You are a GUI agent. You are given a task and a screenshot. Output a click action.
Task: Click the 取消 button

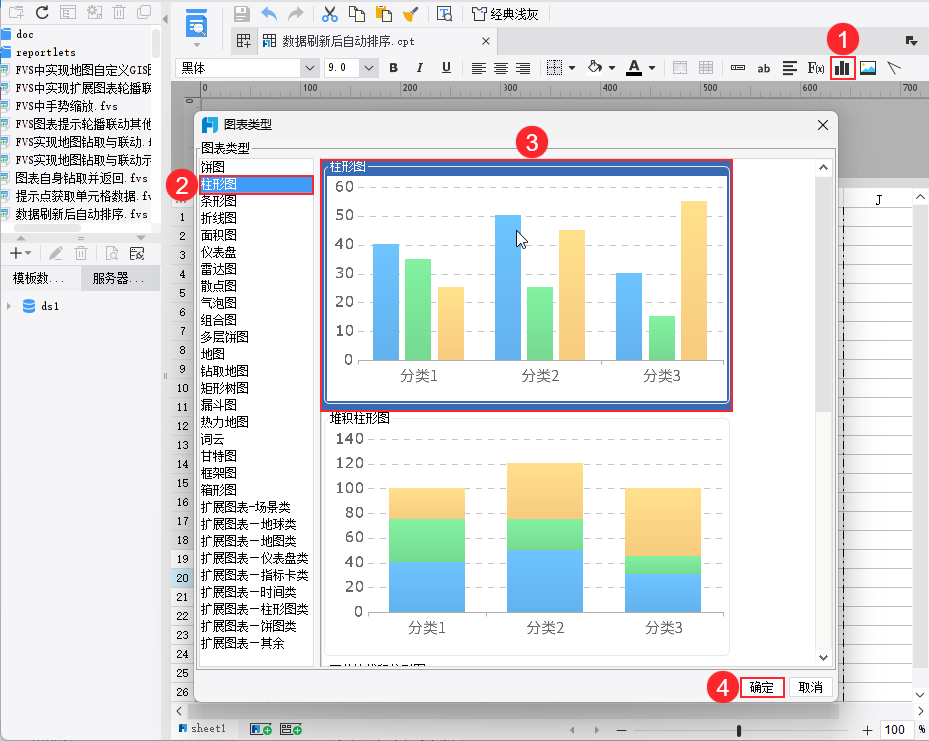click(x=811, y=687)
